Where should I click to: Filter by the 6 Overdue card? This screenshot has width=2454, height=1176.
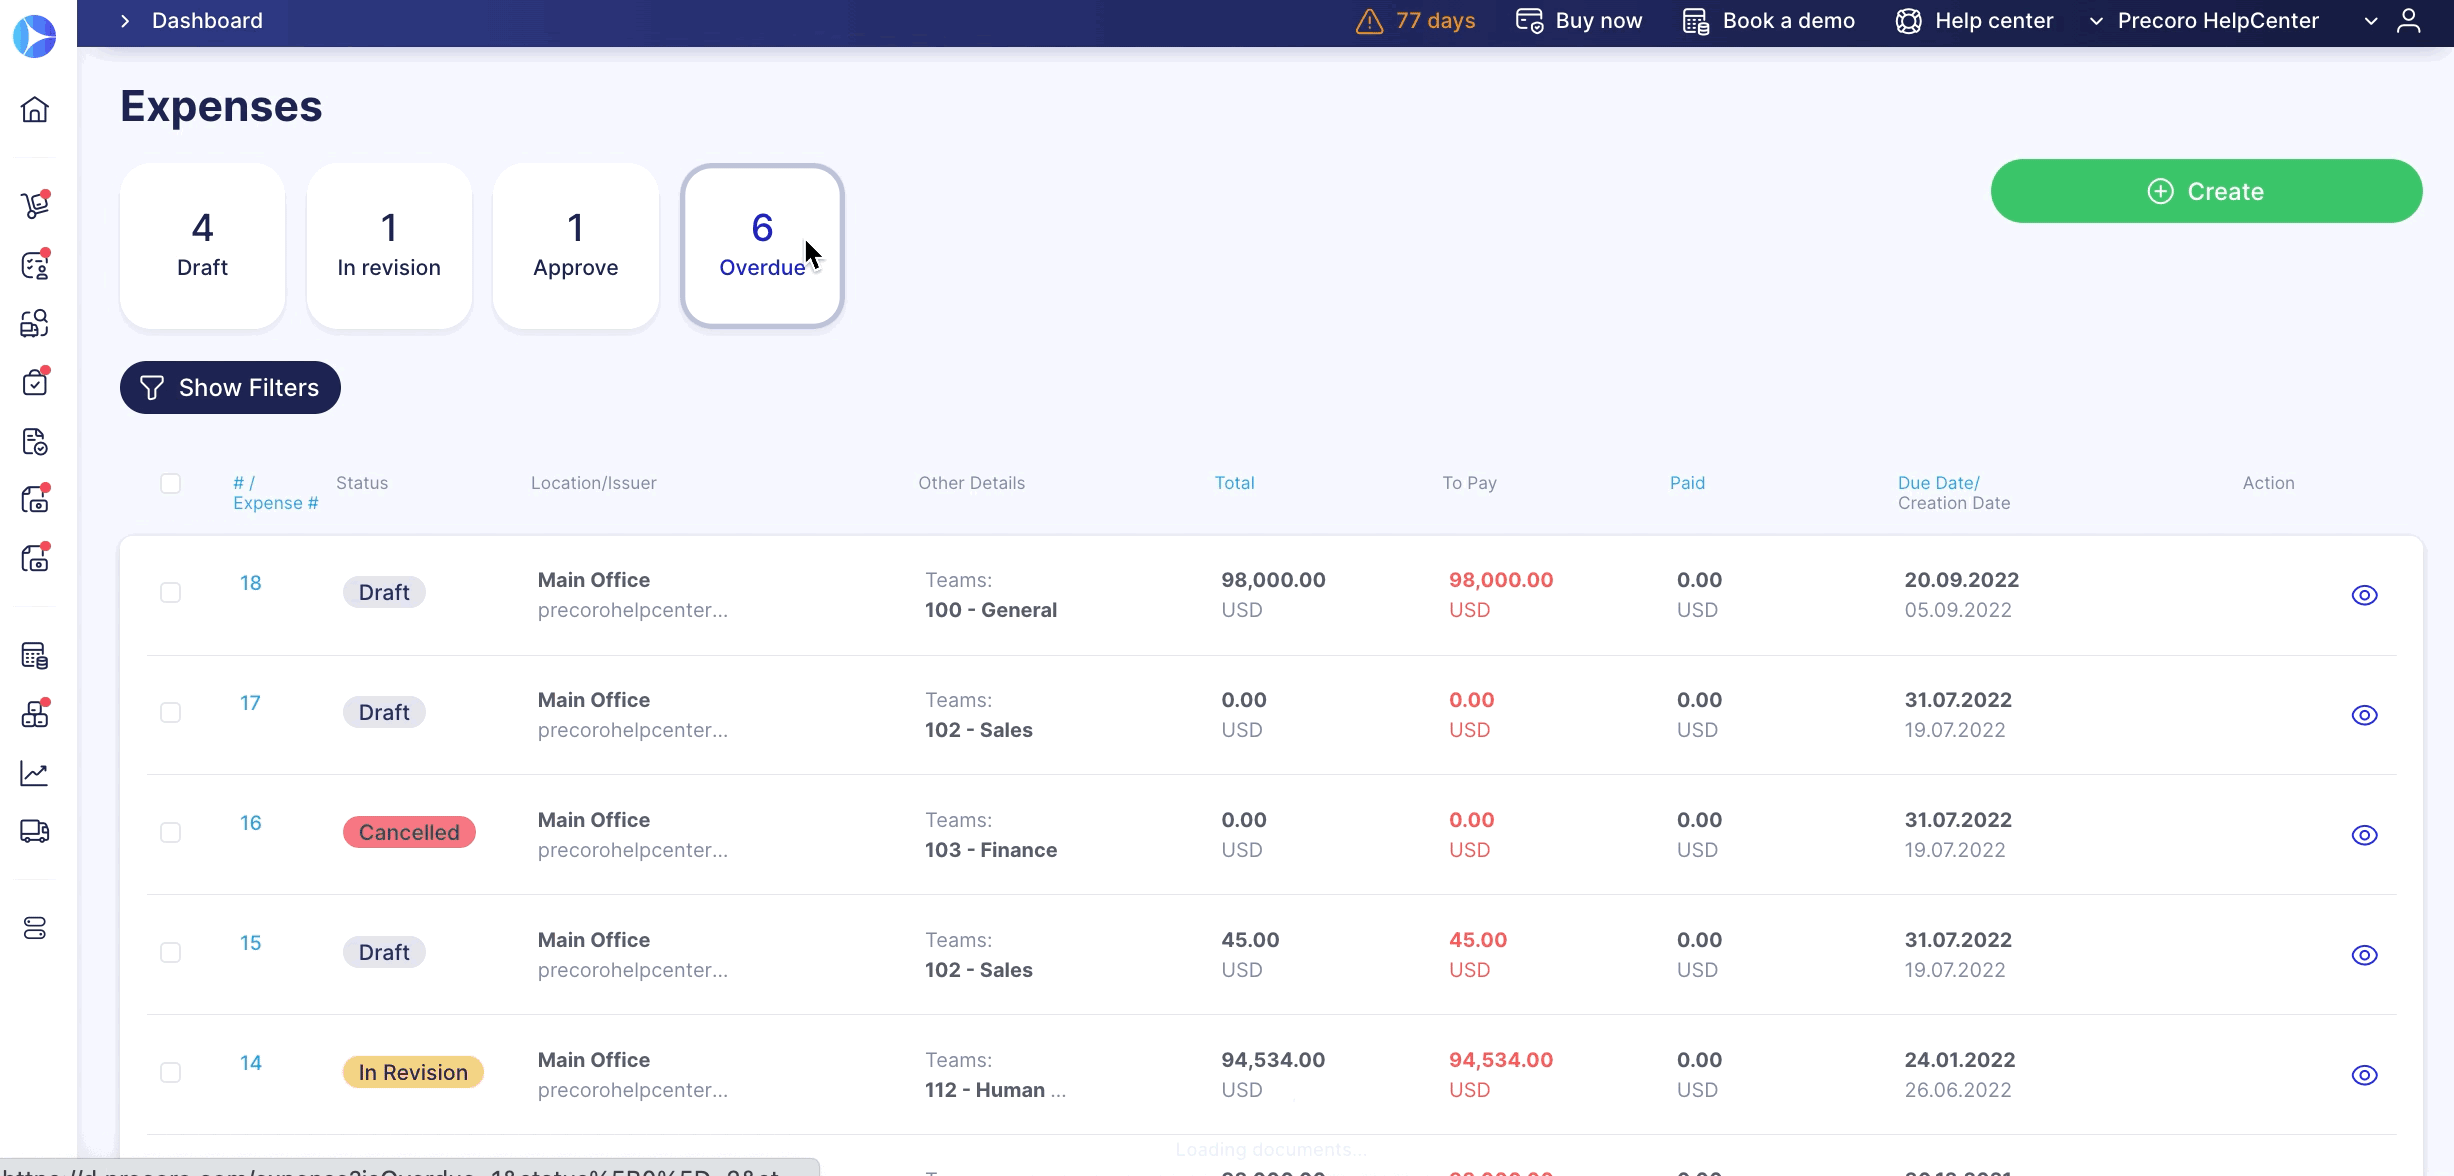pyautogui.click(x=762, y=246)
